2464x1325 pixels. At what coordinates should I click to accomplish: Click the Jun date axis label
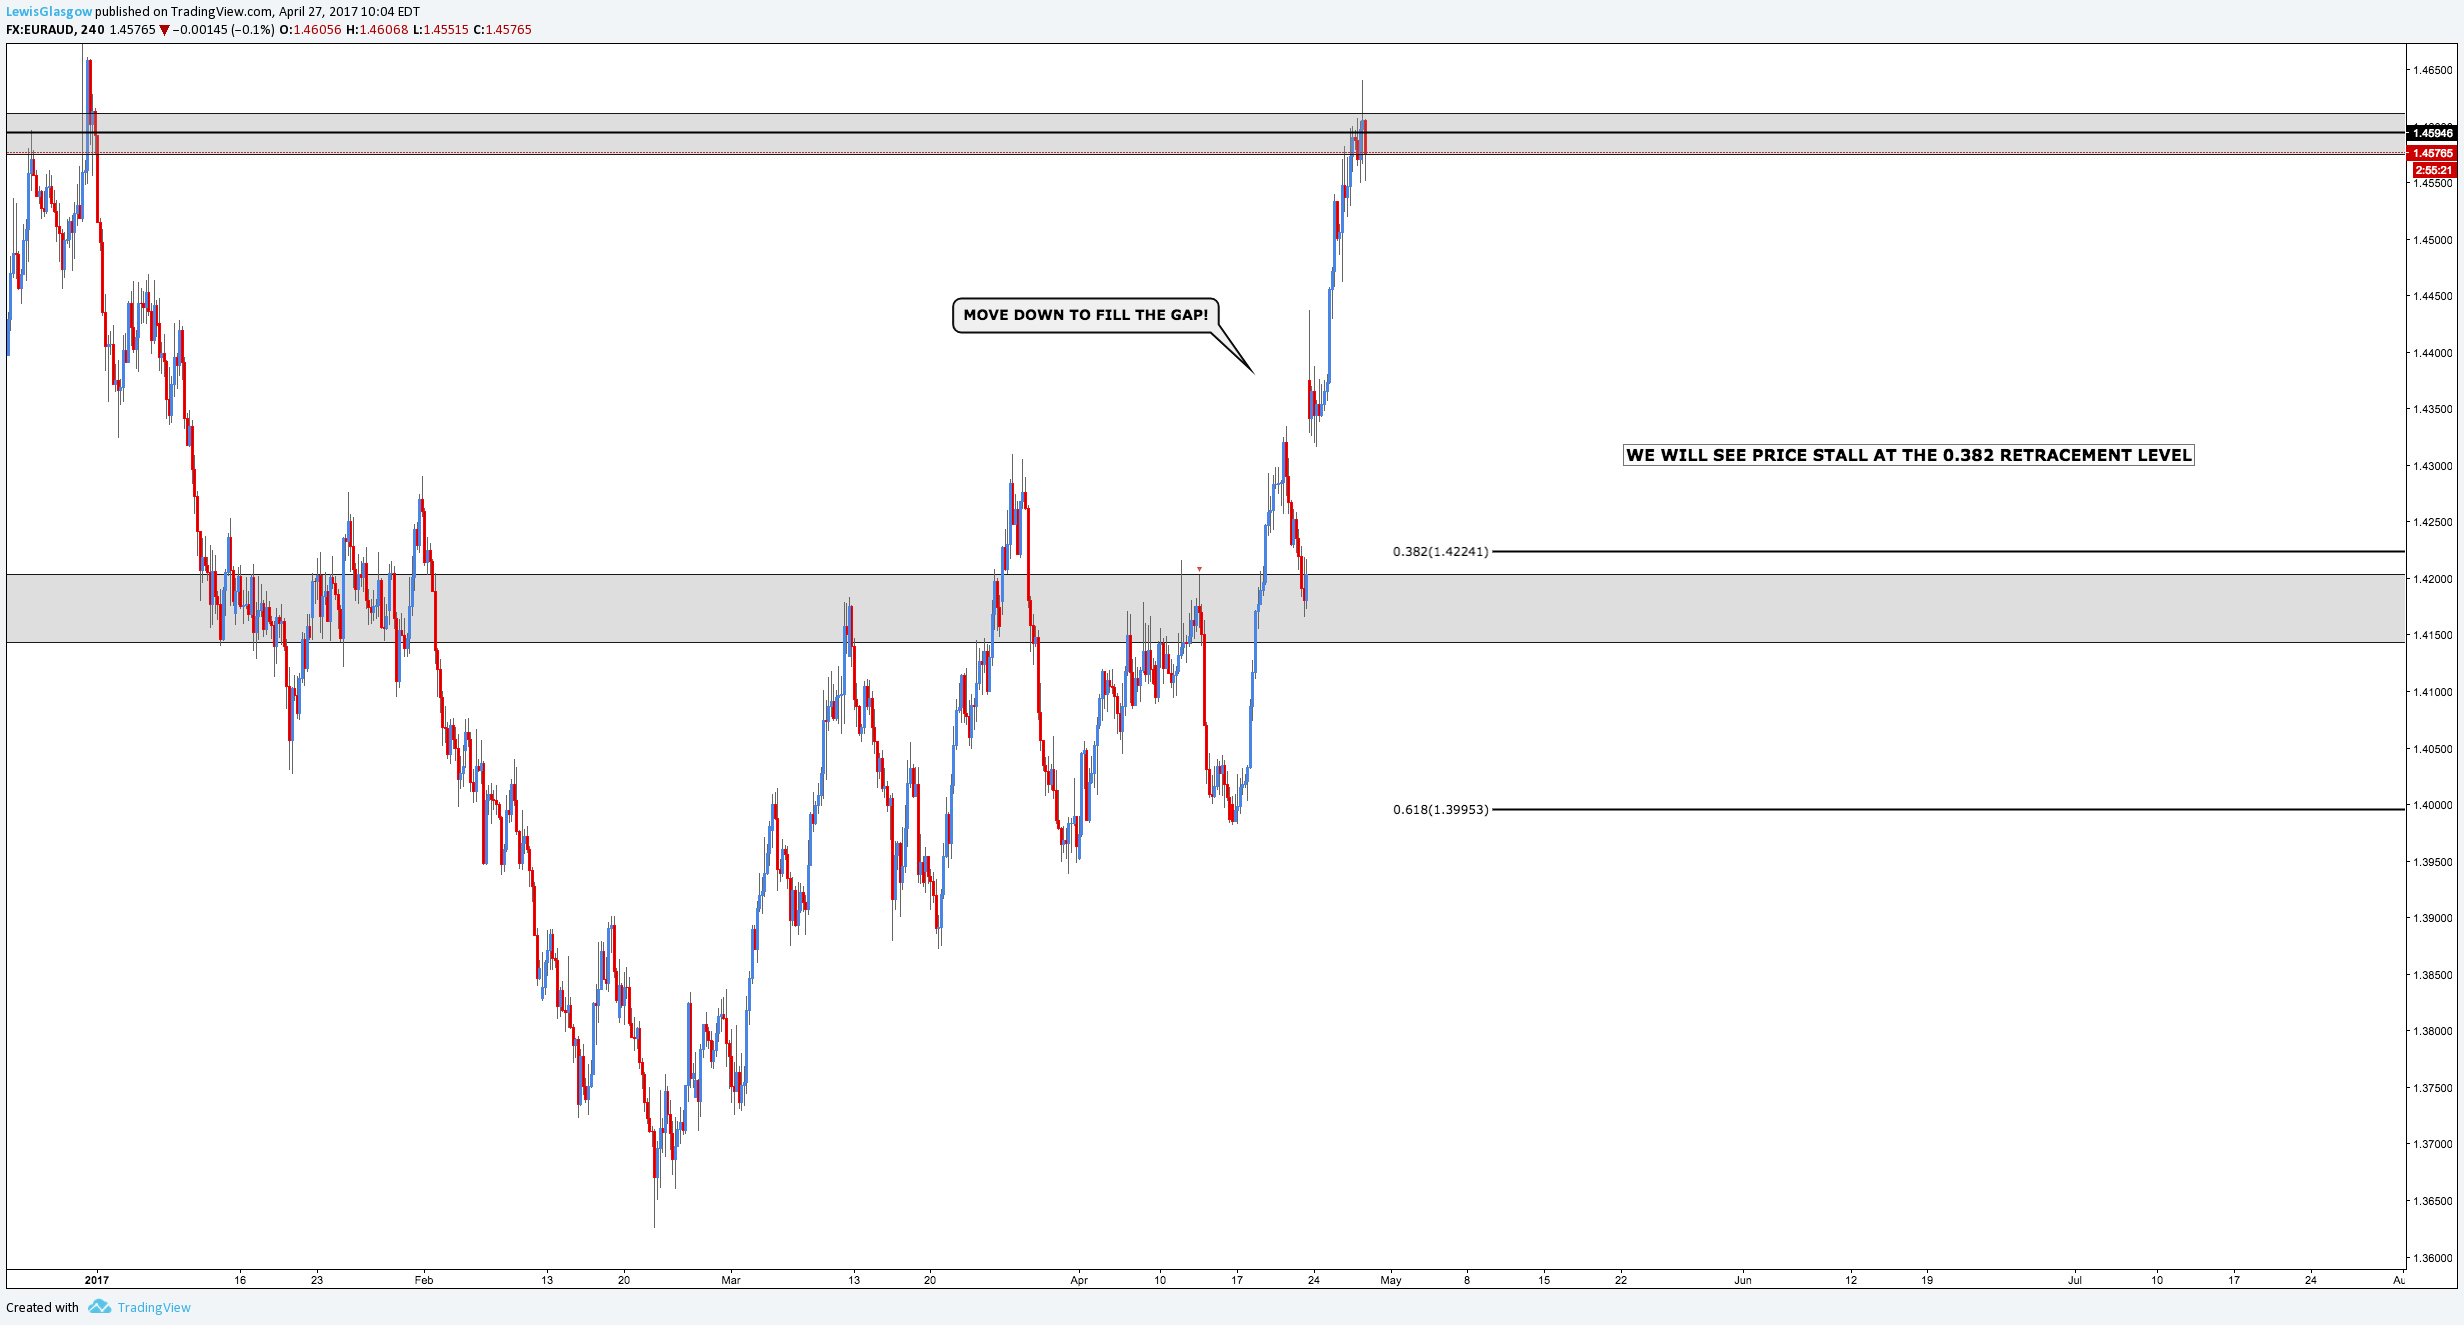[1743, 1280]
